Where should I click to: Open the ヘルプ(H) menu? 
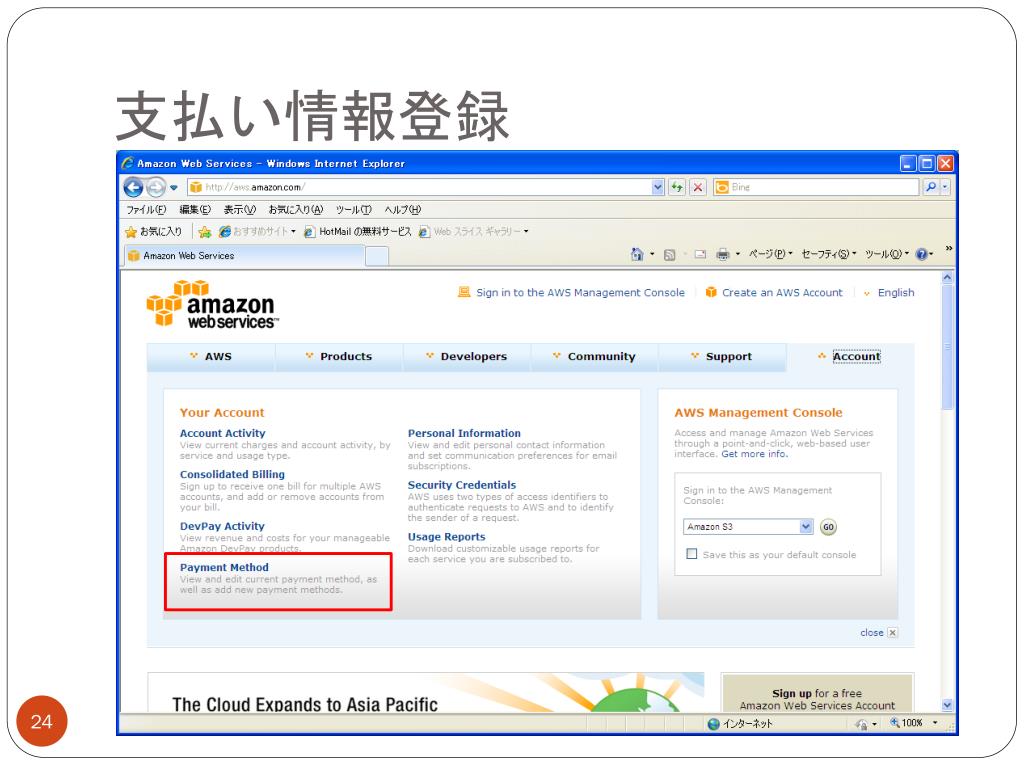coord(402,210)
